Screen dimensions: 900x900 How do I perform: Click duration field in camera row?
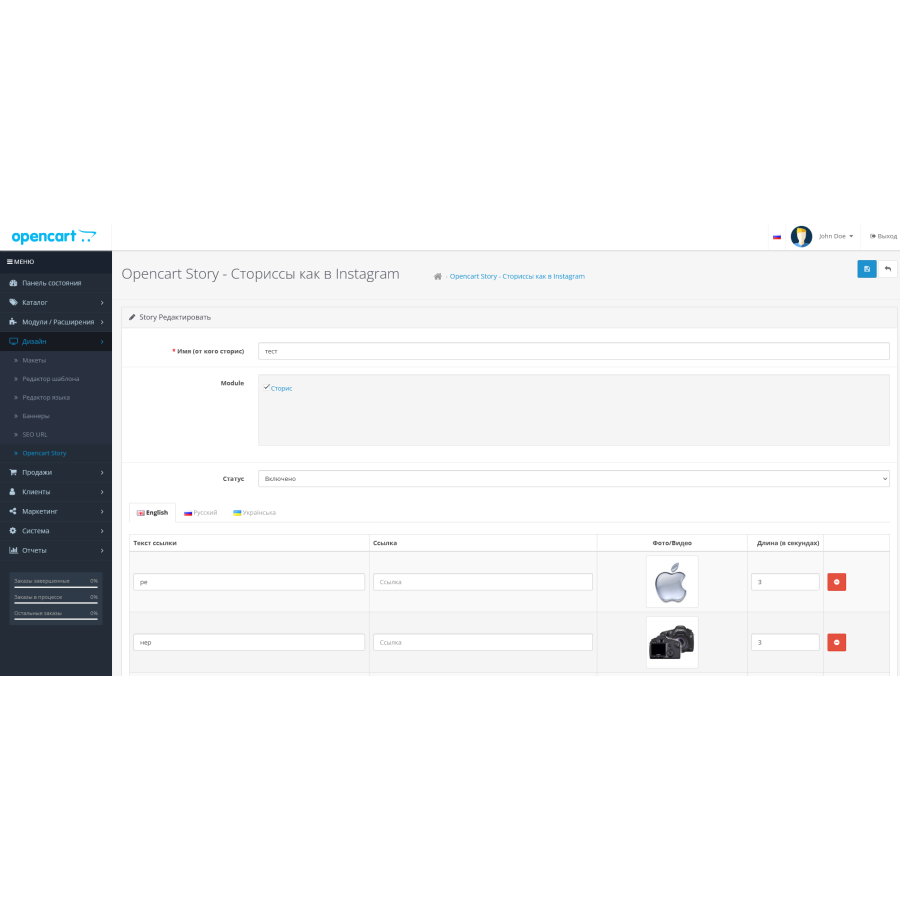(x=785, y=642)
